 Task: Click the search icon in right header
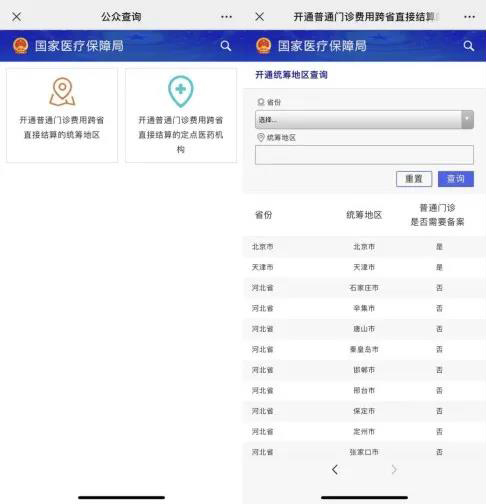click(469, 46)
